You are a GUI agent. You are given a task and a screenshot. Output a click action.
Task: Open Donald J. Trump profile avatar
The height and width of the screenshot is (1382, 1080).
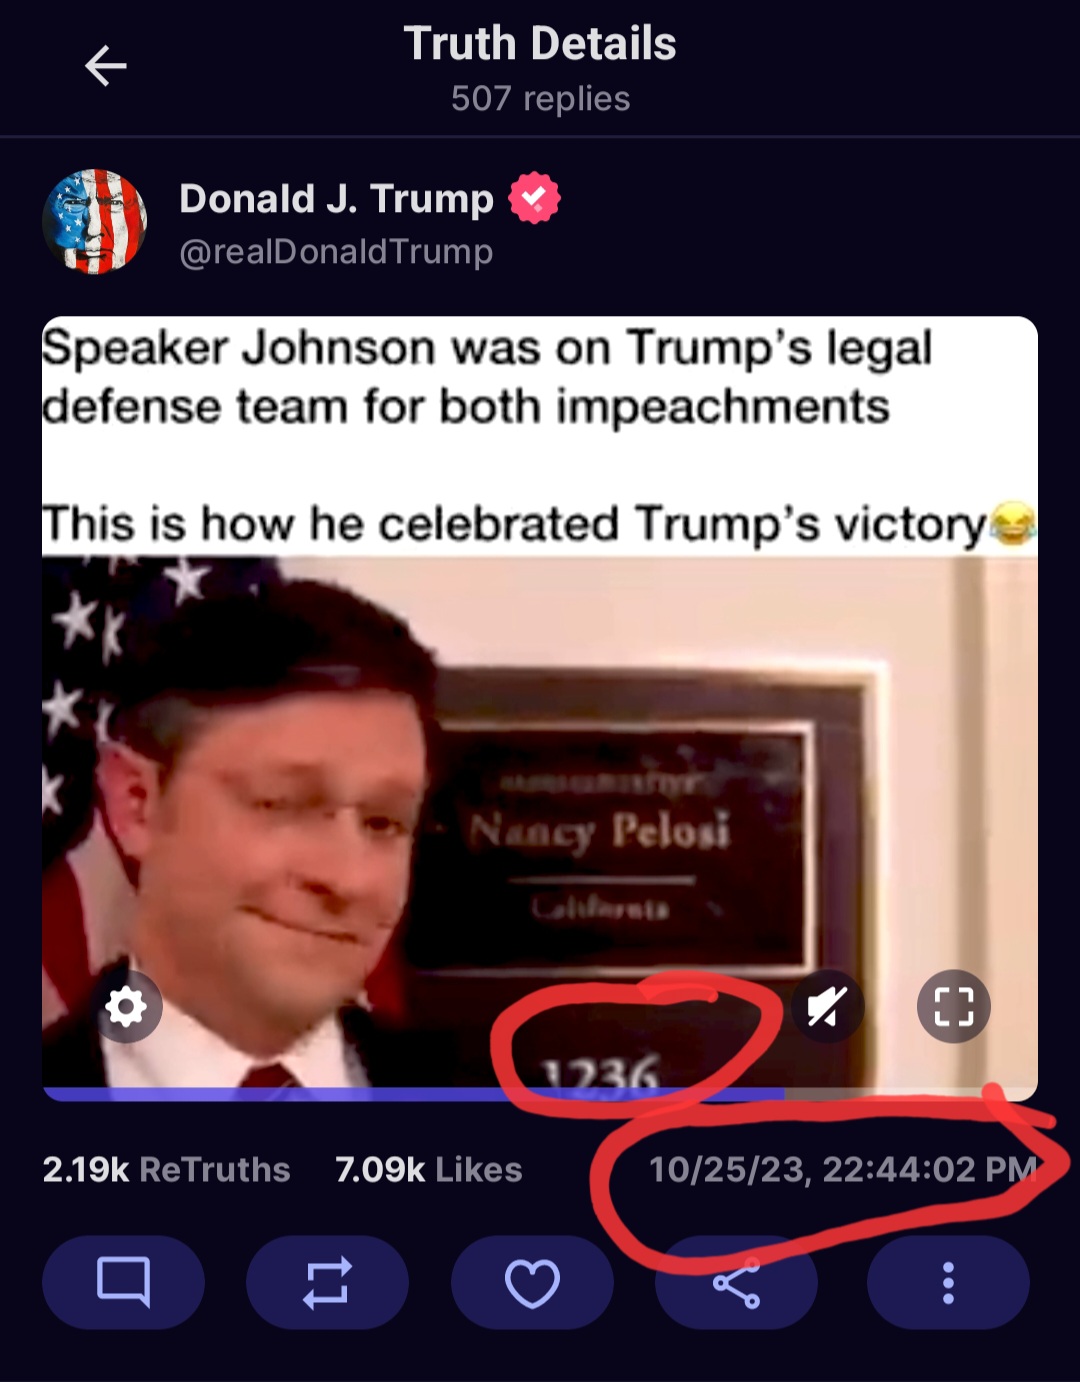[95, 221]
